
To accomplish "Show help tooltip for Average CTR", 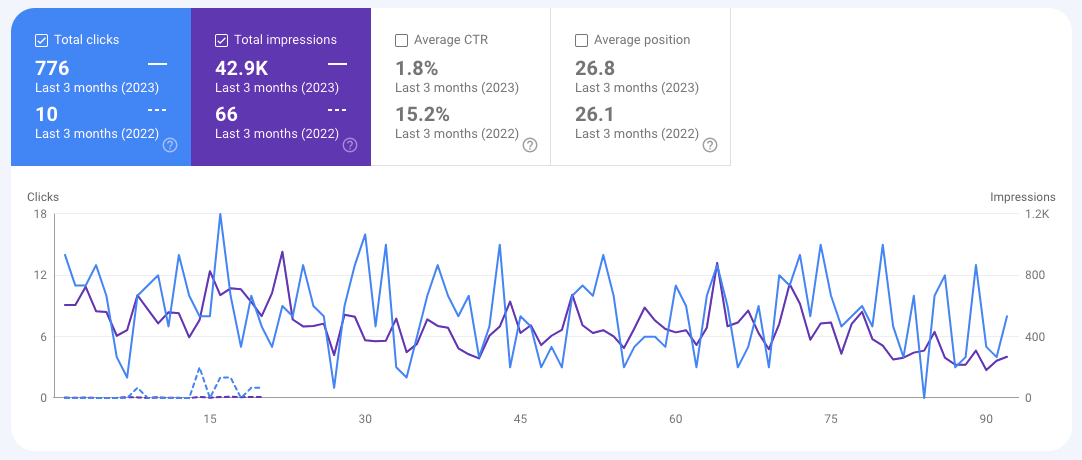I will [x=530, y=145].
